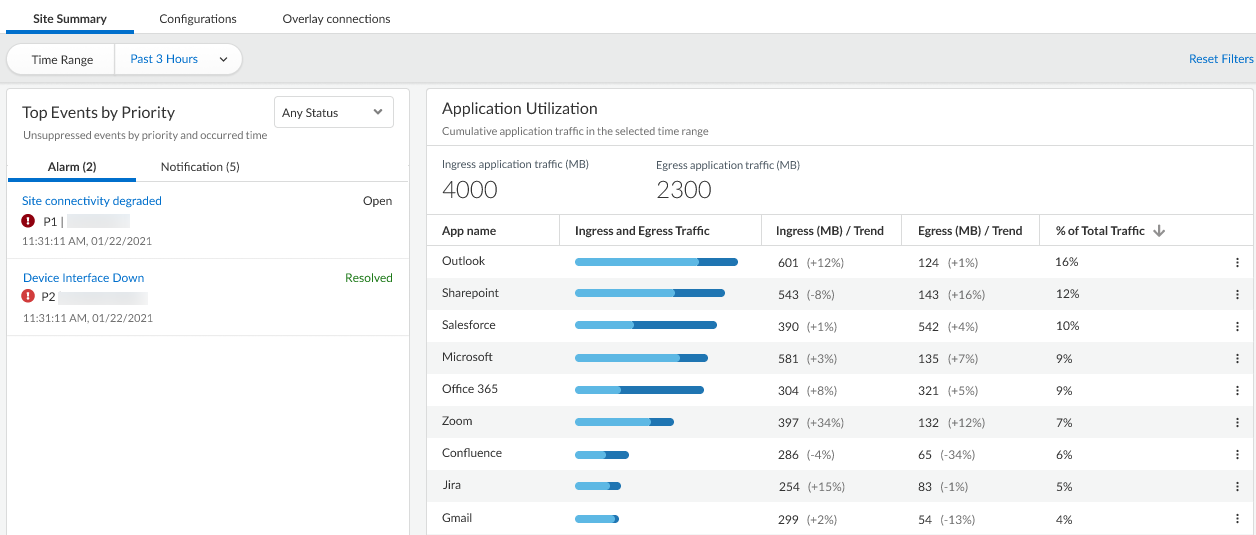
Task: Click the Reset Filters link
Action: pyautogui.click(x=1220, y=59)
